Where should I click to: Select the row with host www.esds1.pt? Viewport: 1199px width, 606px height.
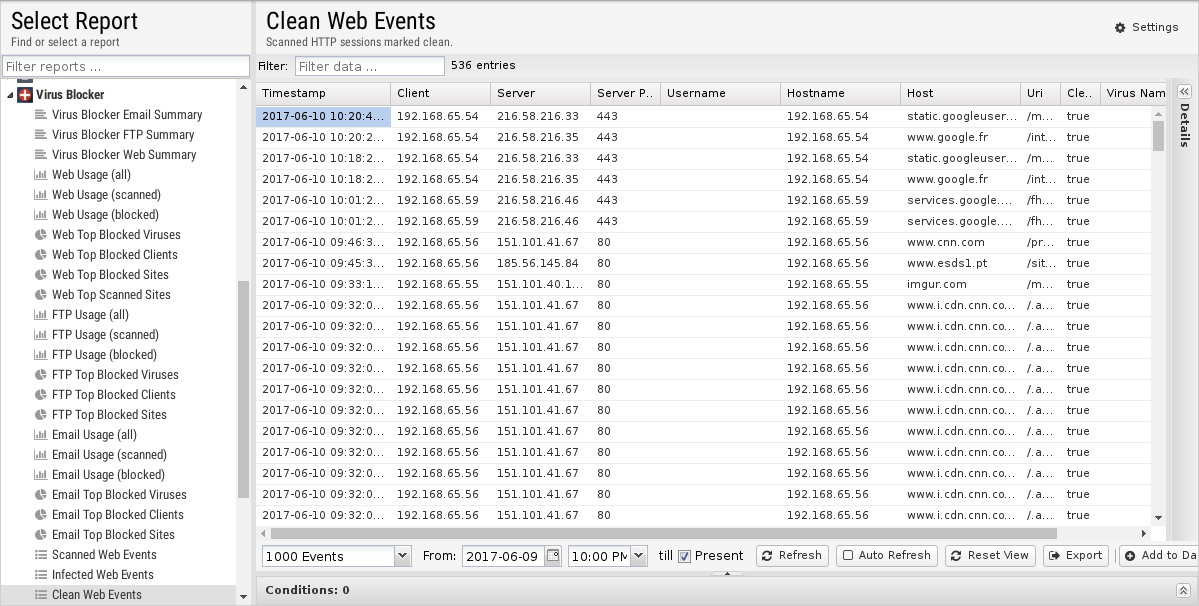(x=703, y=263)
